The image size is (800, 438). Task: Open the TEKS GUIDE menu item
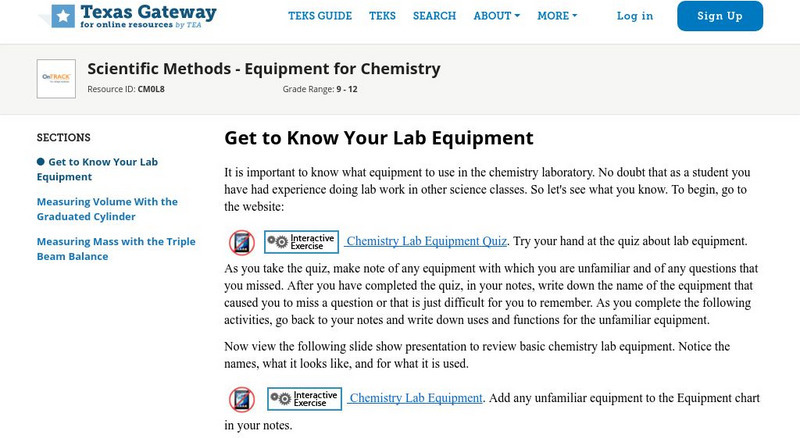point(320,16)
